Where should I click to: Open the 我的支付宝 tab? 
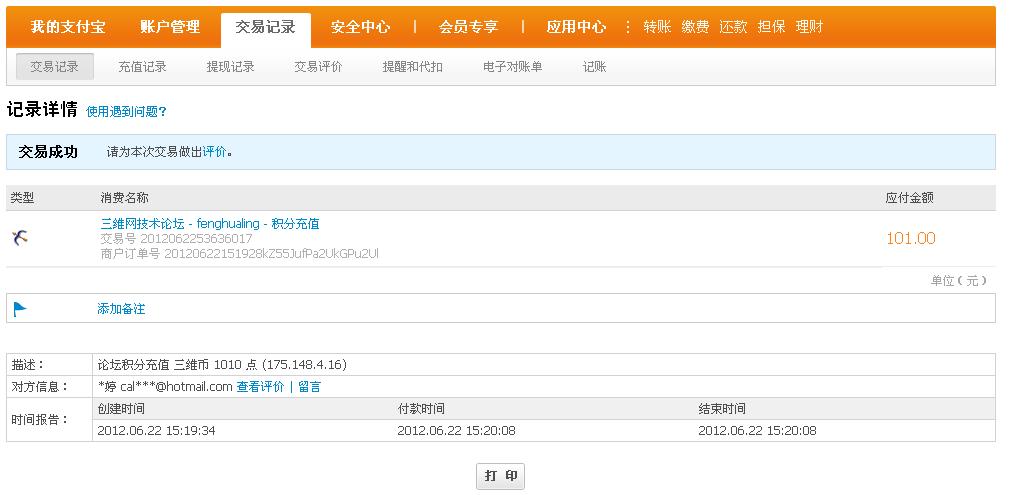68,27
